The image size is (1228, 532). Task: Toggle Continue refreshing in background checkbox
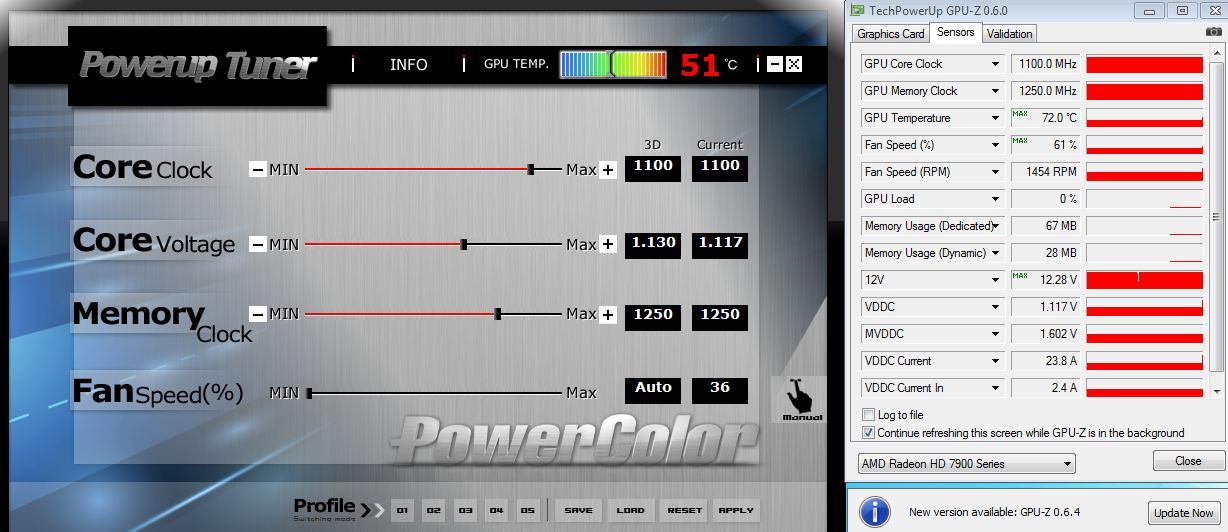(x=868, y=433)
